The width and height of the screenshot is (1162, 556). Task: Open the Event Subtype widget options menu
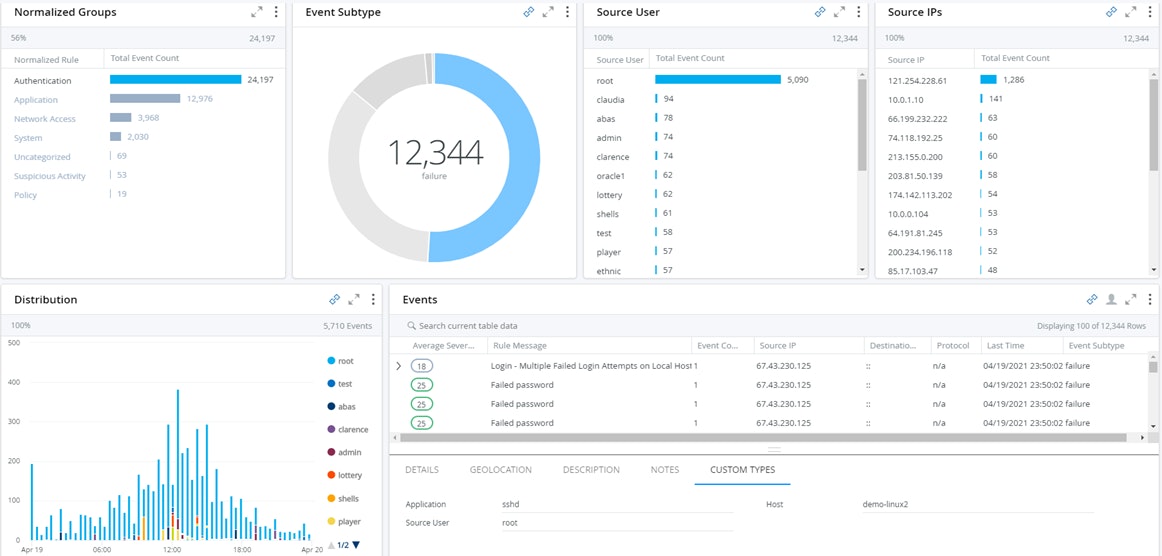pyautogui.click(x=567, y=12)
